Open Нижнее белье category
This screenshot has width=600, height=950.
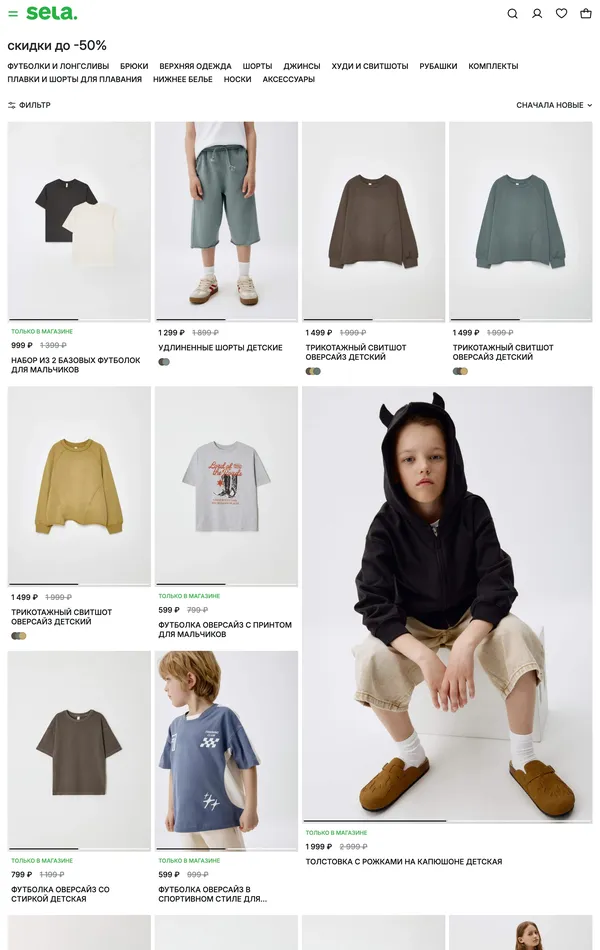point(182,79)
